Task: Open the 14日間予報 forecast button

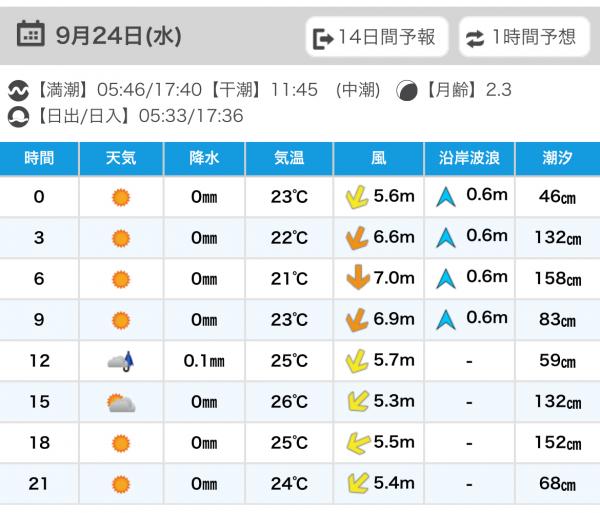Action: [375, 38]
